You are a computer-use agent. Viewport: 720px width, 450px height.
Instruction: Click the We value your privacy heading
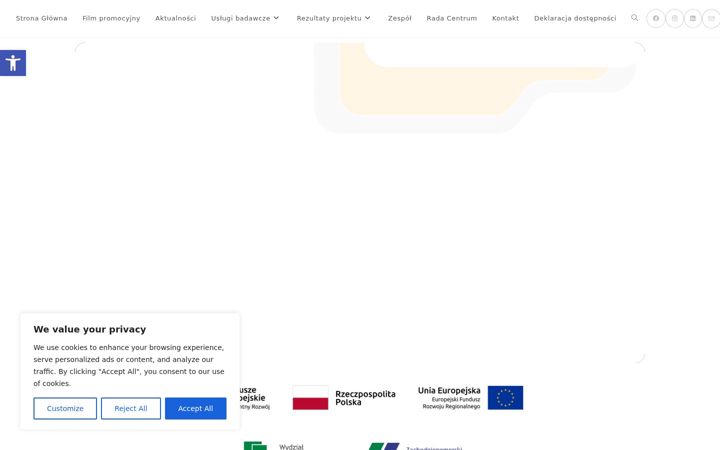(90, 329)
